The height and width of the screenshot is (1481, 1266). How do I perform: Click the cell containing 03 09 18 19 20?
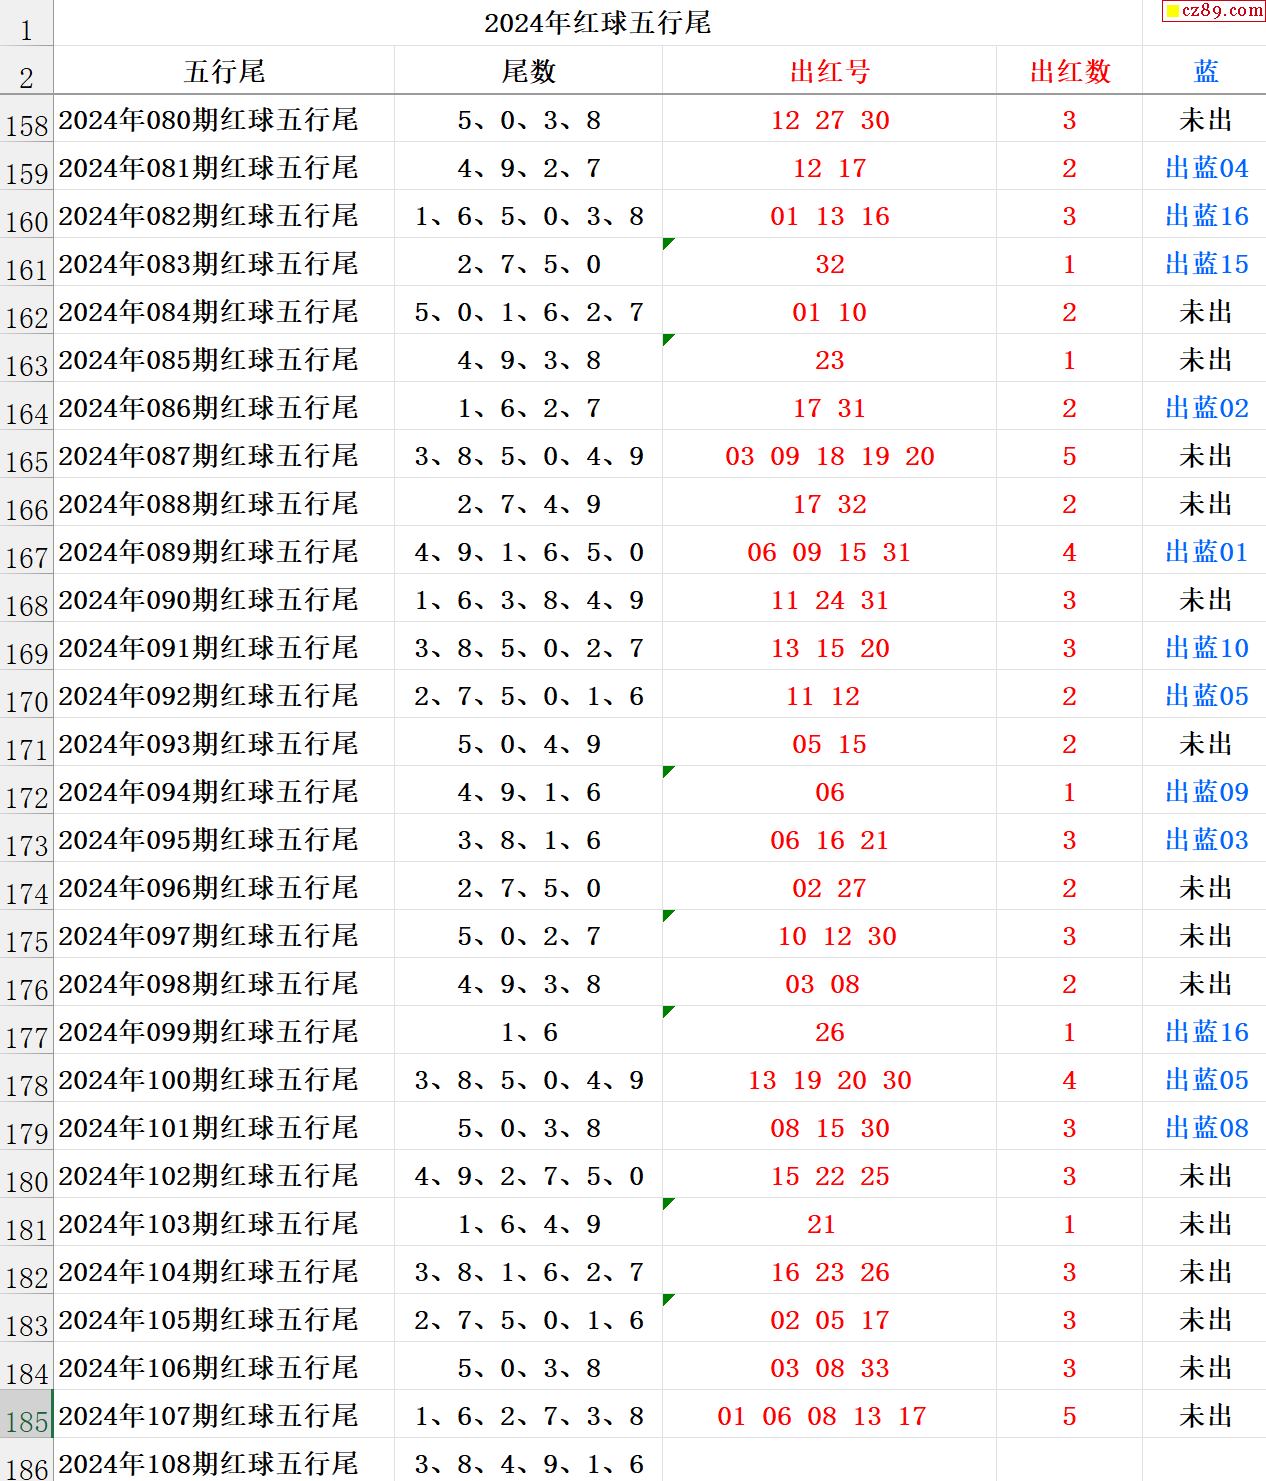(829, 456)
